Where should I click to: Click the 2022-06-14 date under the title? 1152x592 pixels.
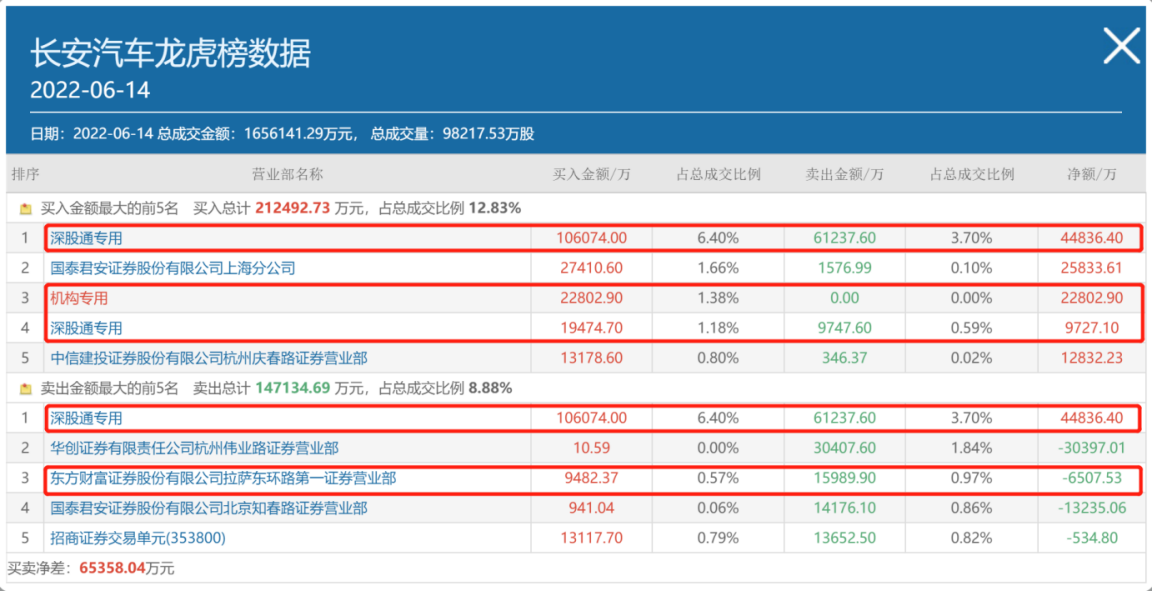tap(90, 90)
